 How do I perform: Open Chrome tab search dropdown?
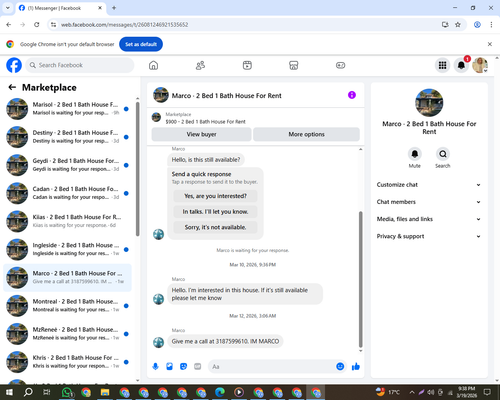tap(7, 8)
